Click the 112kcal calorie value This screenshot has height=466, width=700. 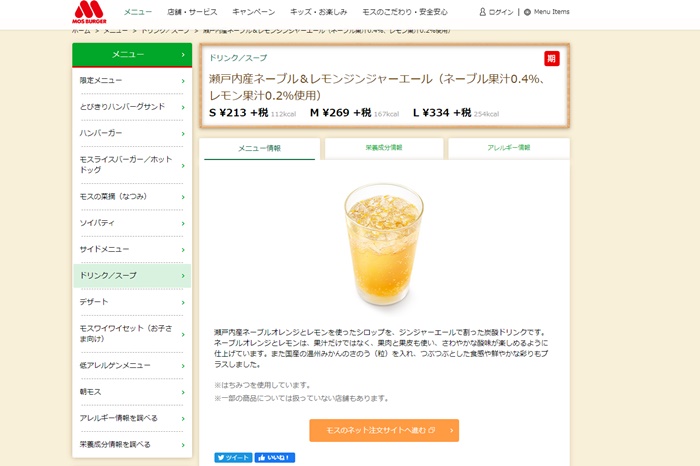[x=283, y=114]
